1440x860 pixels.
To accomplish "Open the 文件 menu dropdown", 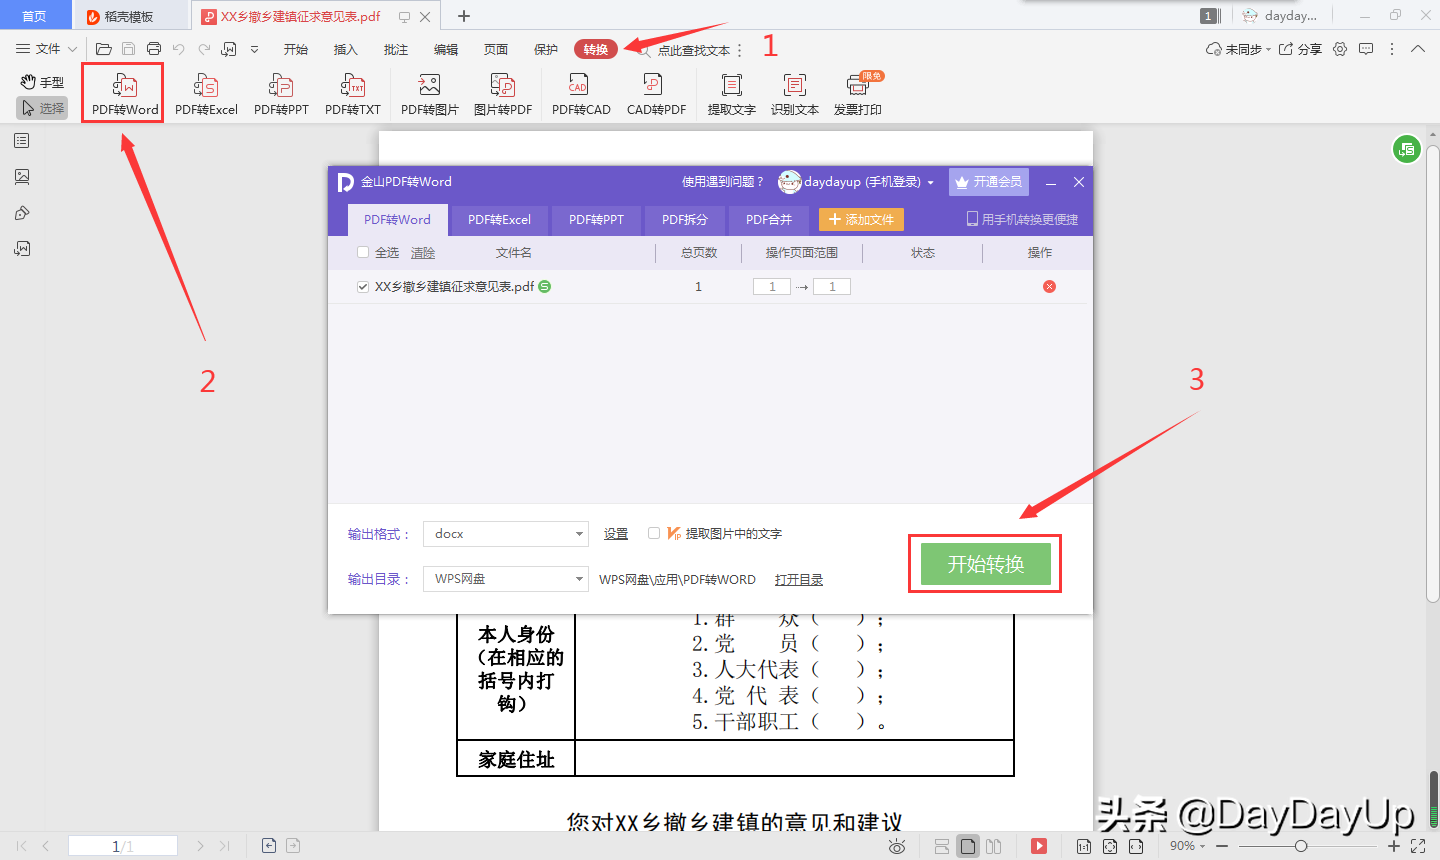I will pyautogui.click(x=46, y=48).
